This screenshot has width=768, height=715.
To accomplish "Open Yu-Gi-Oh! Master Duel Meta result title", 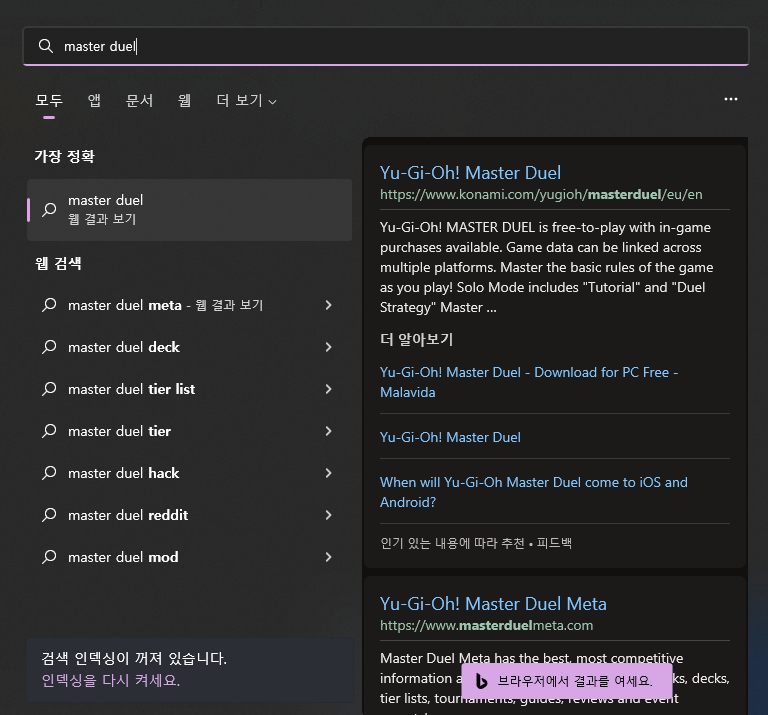I will (x=493, y=604).
